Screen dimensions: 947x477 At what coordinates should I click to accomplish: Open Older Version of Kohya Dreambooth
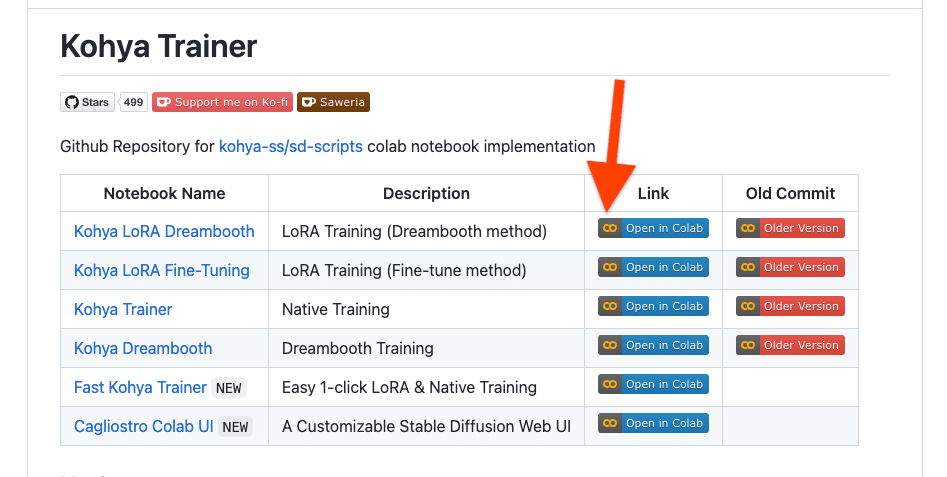pyautogui.click(x=790, y=345)
